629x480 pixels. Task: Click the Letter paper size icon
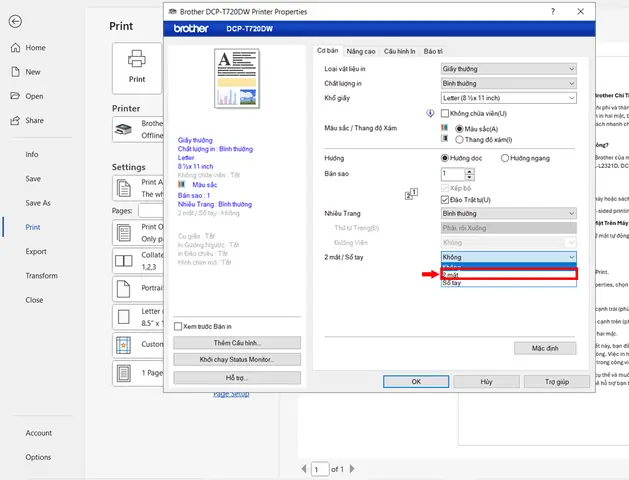click(124, 317)
